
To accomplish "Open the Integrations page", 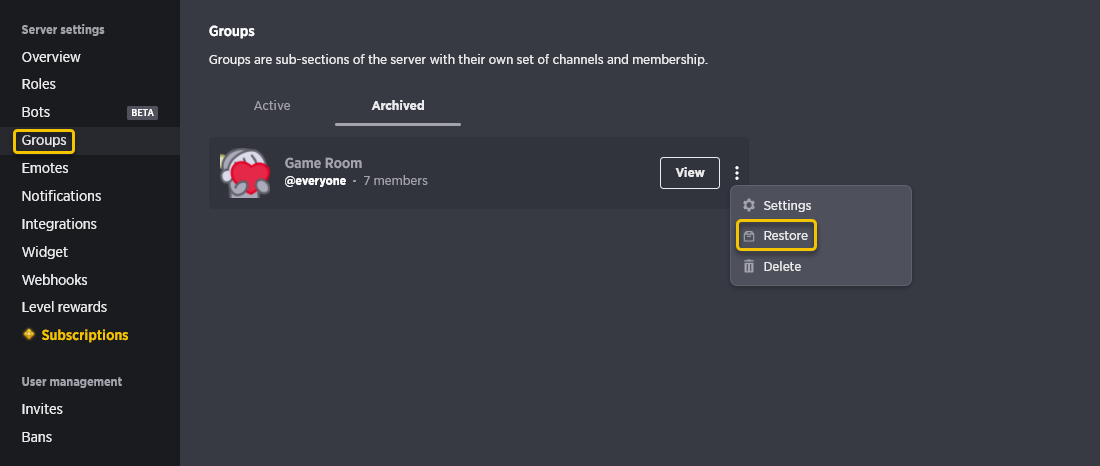I will (59, 225).
